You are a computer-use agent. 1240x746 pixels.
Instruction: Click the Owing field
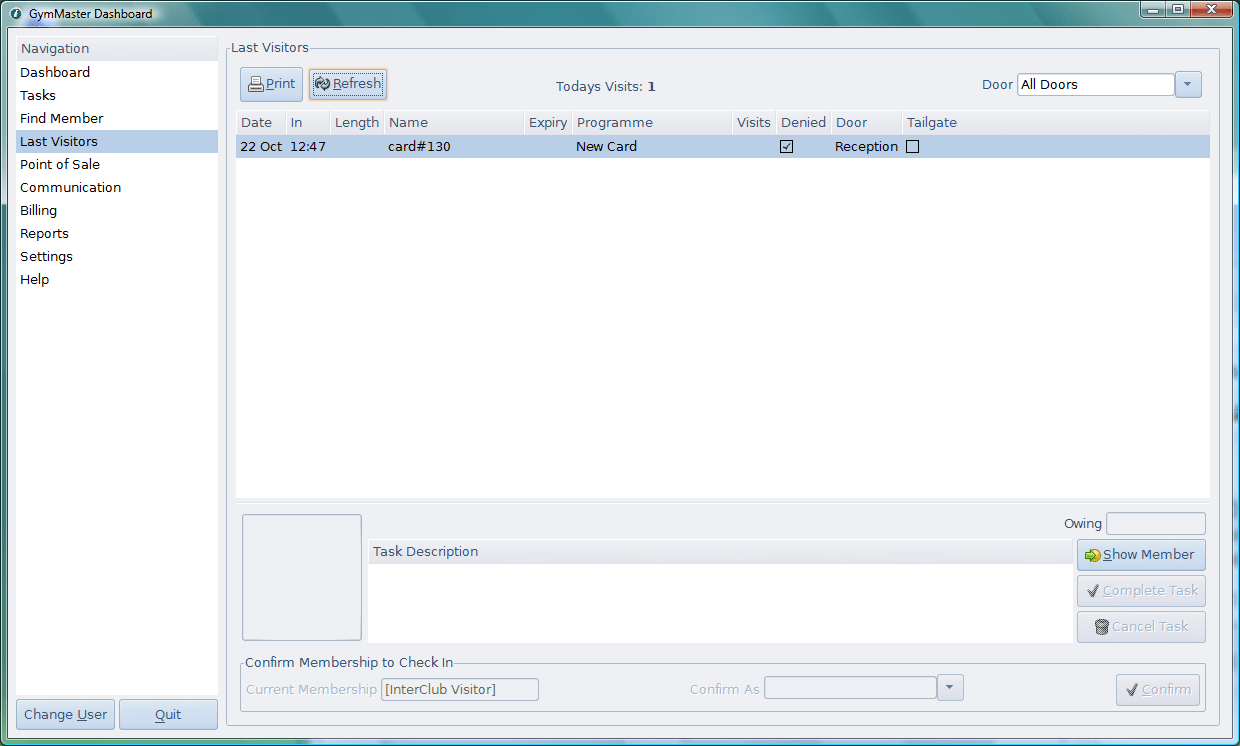click(x=1156, y=523)
